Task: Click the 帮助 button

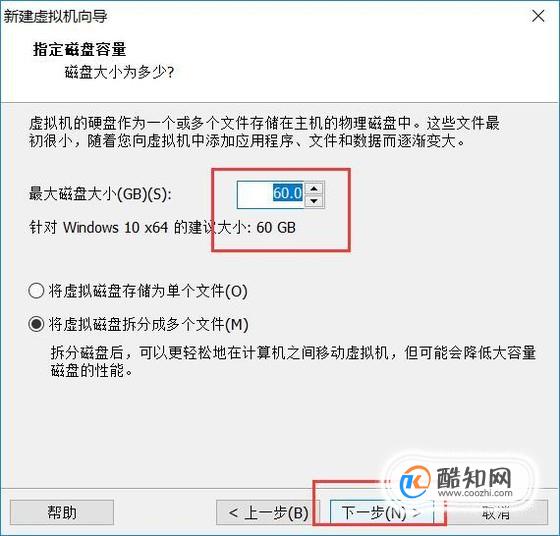Action: (62, 512)
